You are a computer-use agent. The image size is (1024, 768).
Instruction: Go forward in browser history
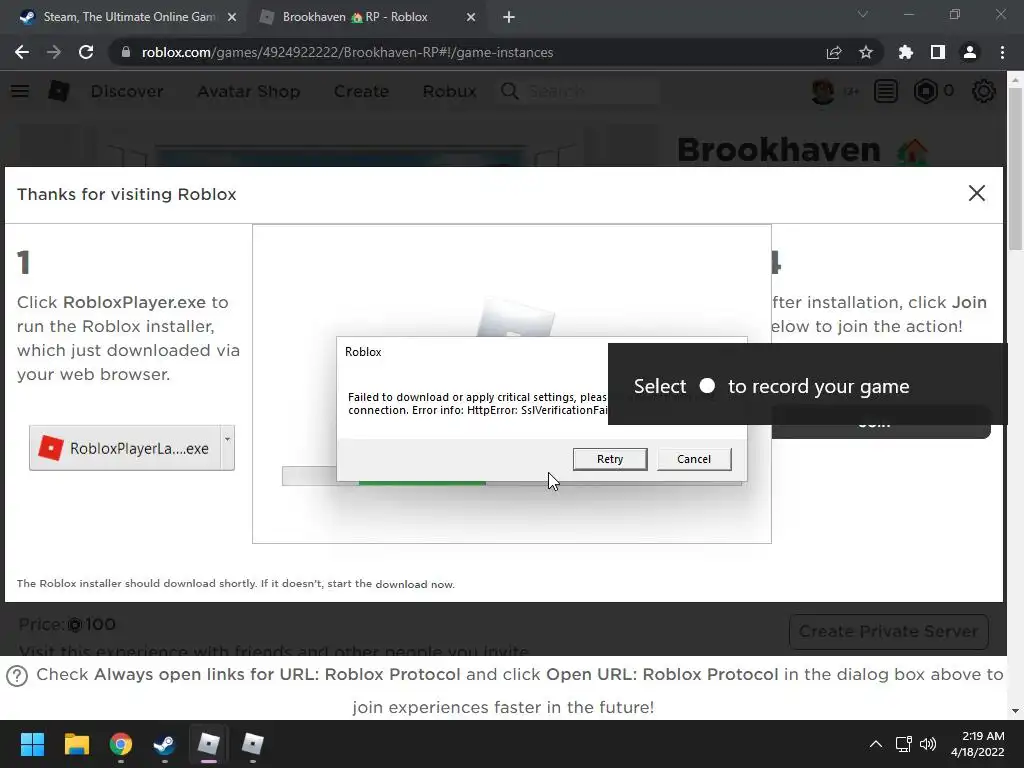click(54, 52)
